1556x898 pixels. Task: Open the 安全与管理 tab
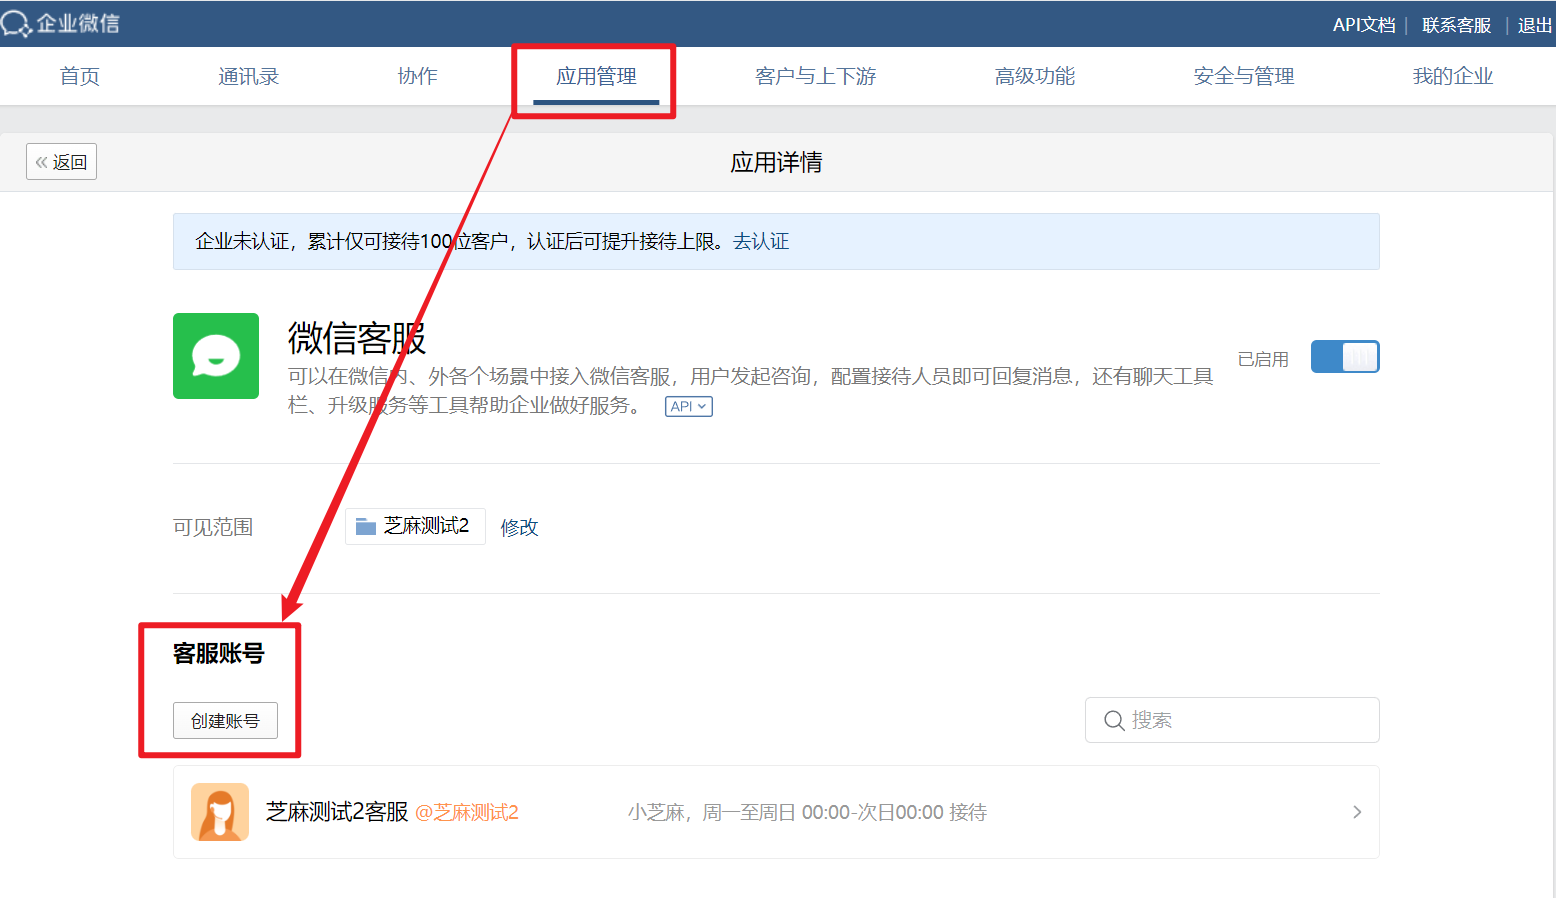tap(1244, 76)
